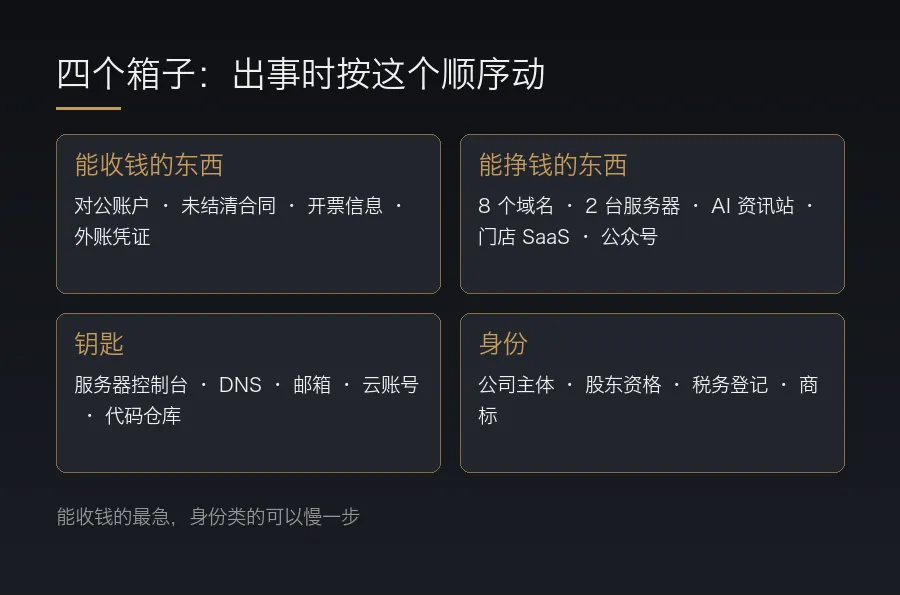Click 股东资格 item text

click(x=623, y=384)
